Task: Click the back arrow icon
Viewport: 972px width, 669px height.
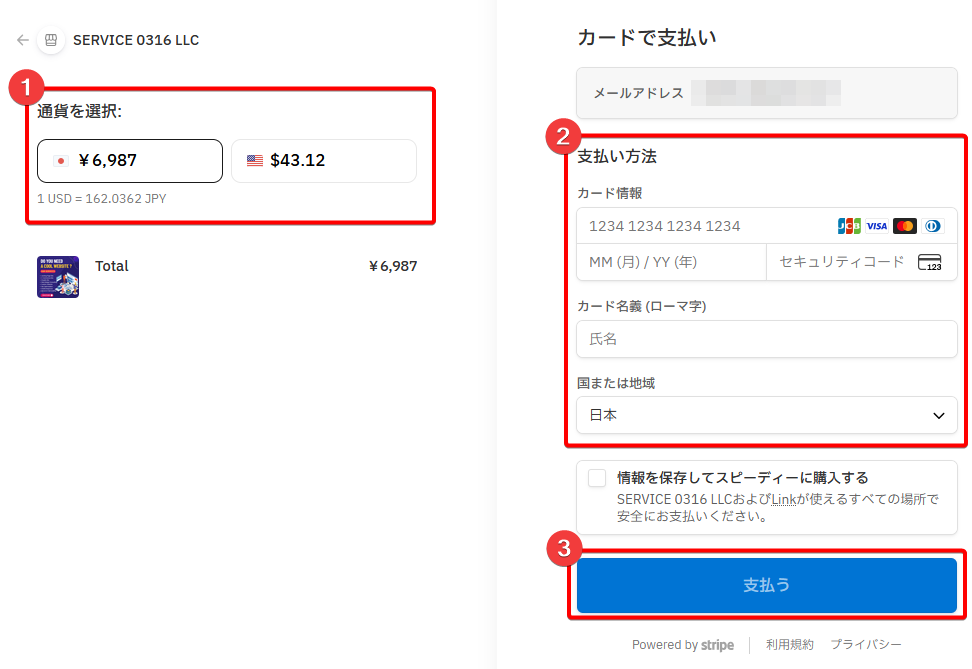Action: pos(22,41)
